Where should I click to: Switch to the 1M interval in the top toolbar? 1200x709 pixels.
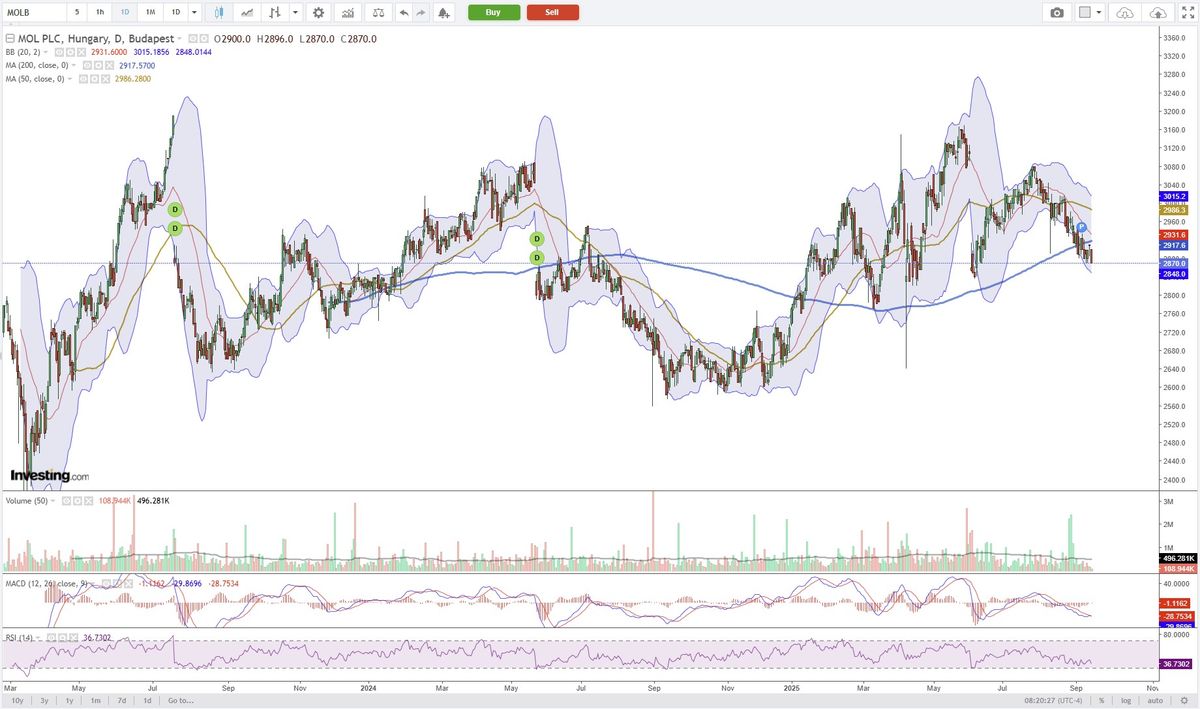click(x=149, y=12)
